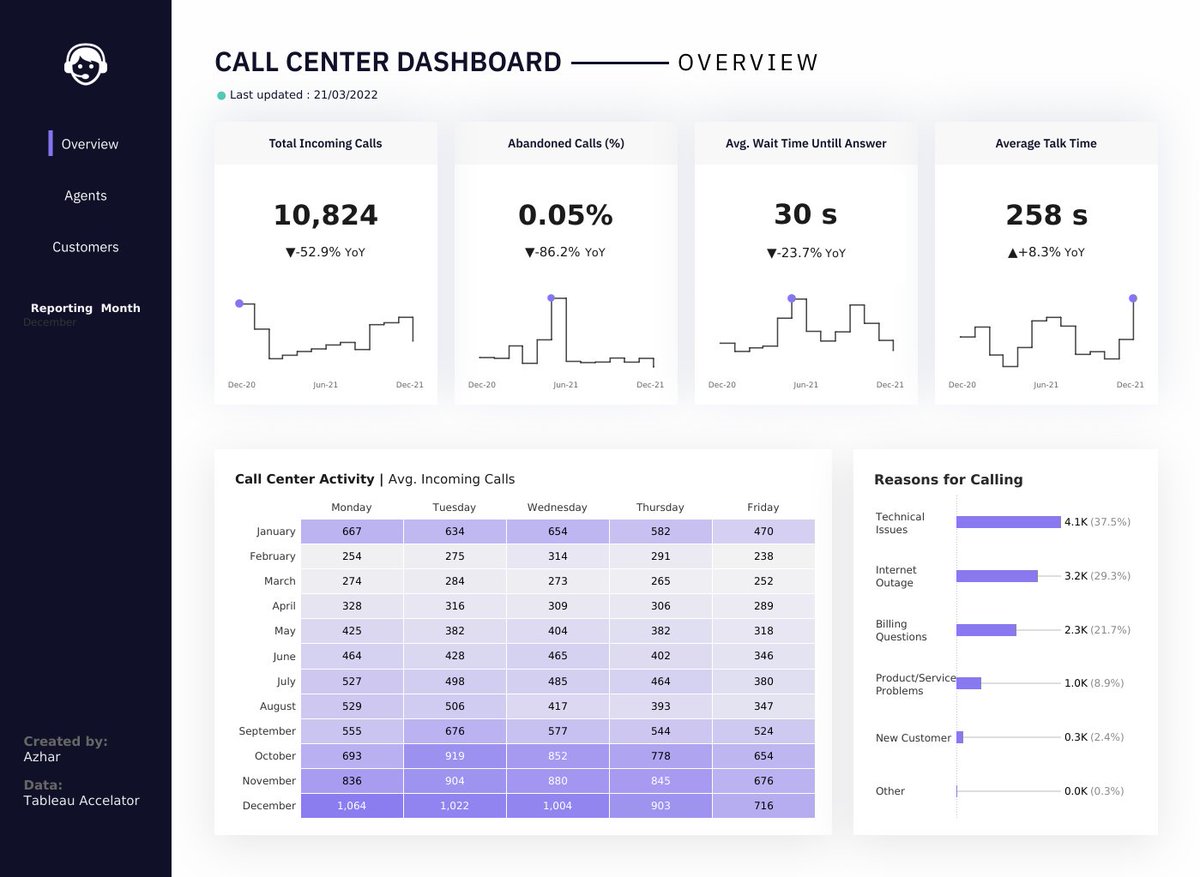Click the September Tuesday cell 676
Screen dimensions: 1200x877
[x=455, y=731]
